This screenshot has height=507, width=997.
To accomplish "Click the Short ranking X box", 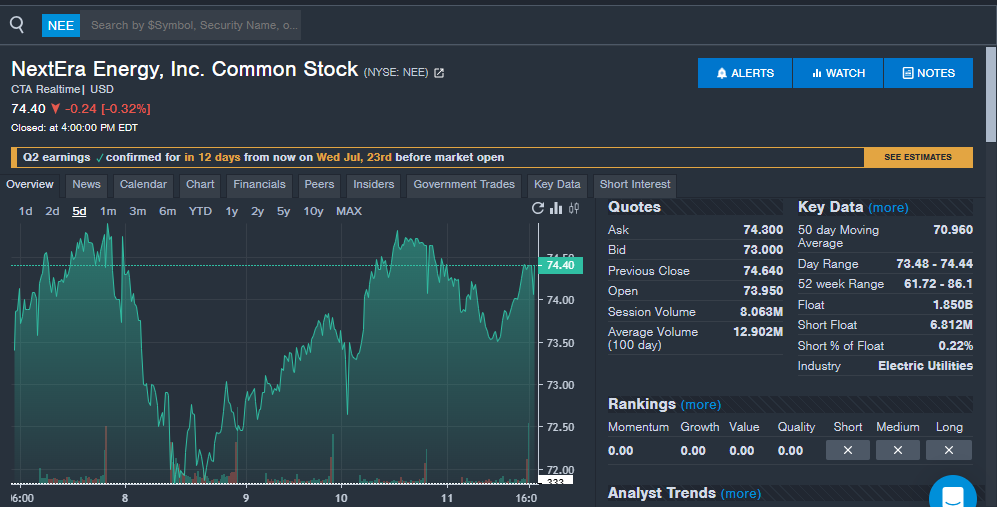I will point(848,450).
